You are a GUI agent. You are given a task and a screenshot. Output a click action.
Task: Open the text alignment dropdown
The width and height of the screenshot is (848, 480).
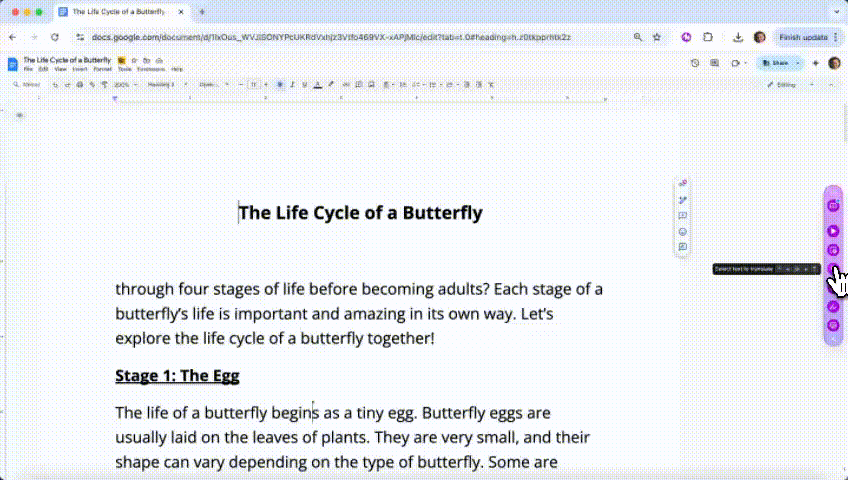click(x=388, y=85)
